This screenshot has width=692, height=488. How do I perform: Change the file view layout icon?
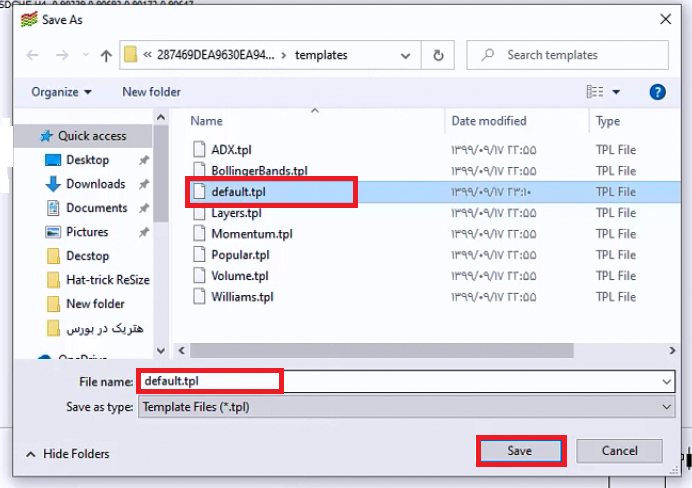click(594, 92)
